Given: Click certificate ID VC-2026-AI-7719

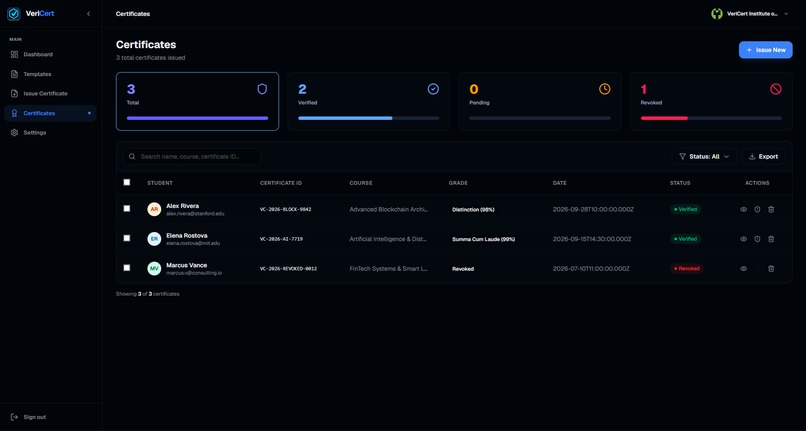Looking at the screenshot, I should pos(281,239).
